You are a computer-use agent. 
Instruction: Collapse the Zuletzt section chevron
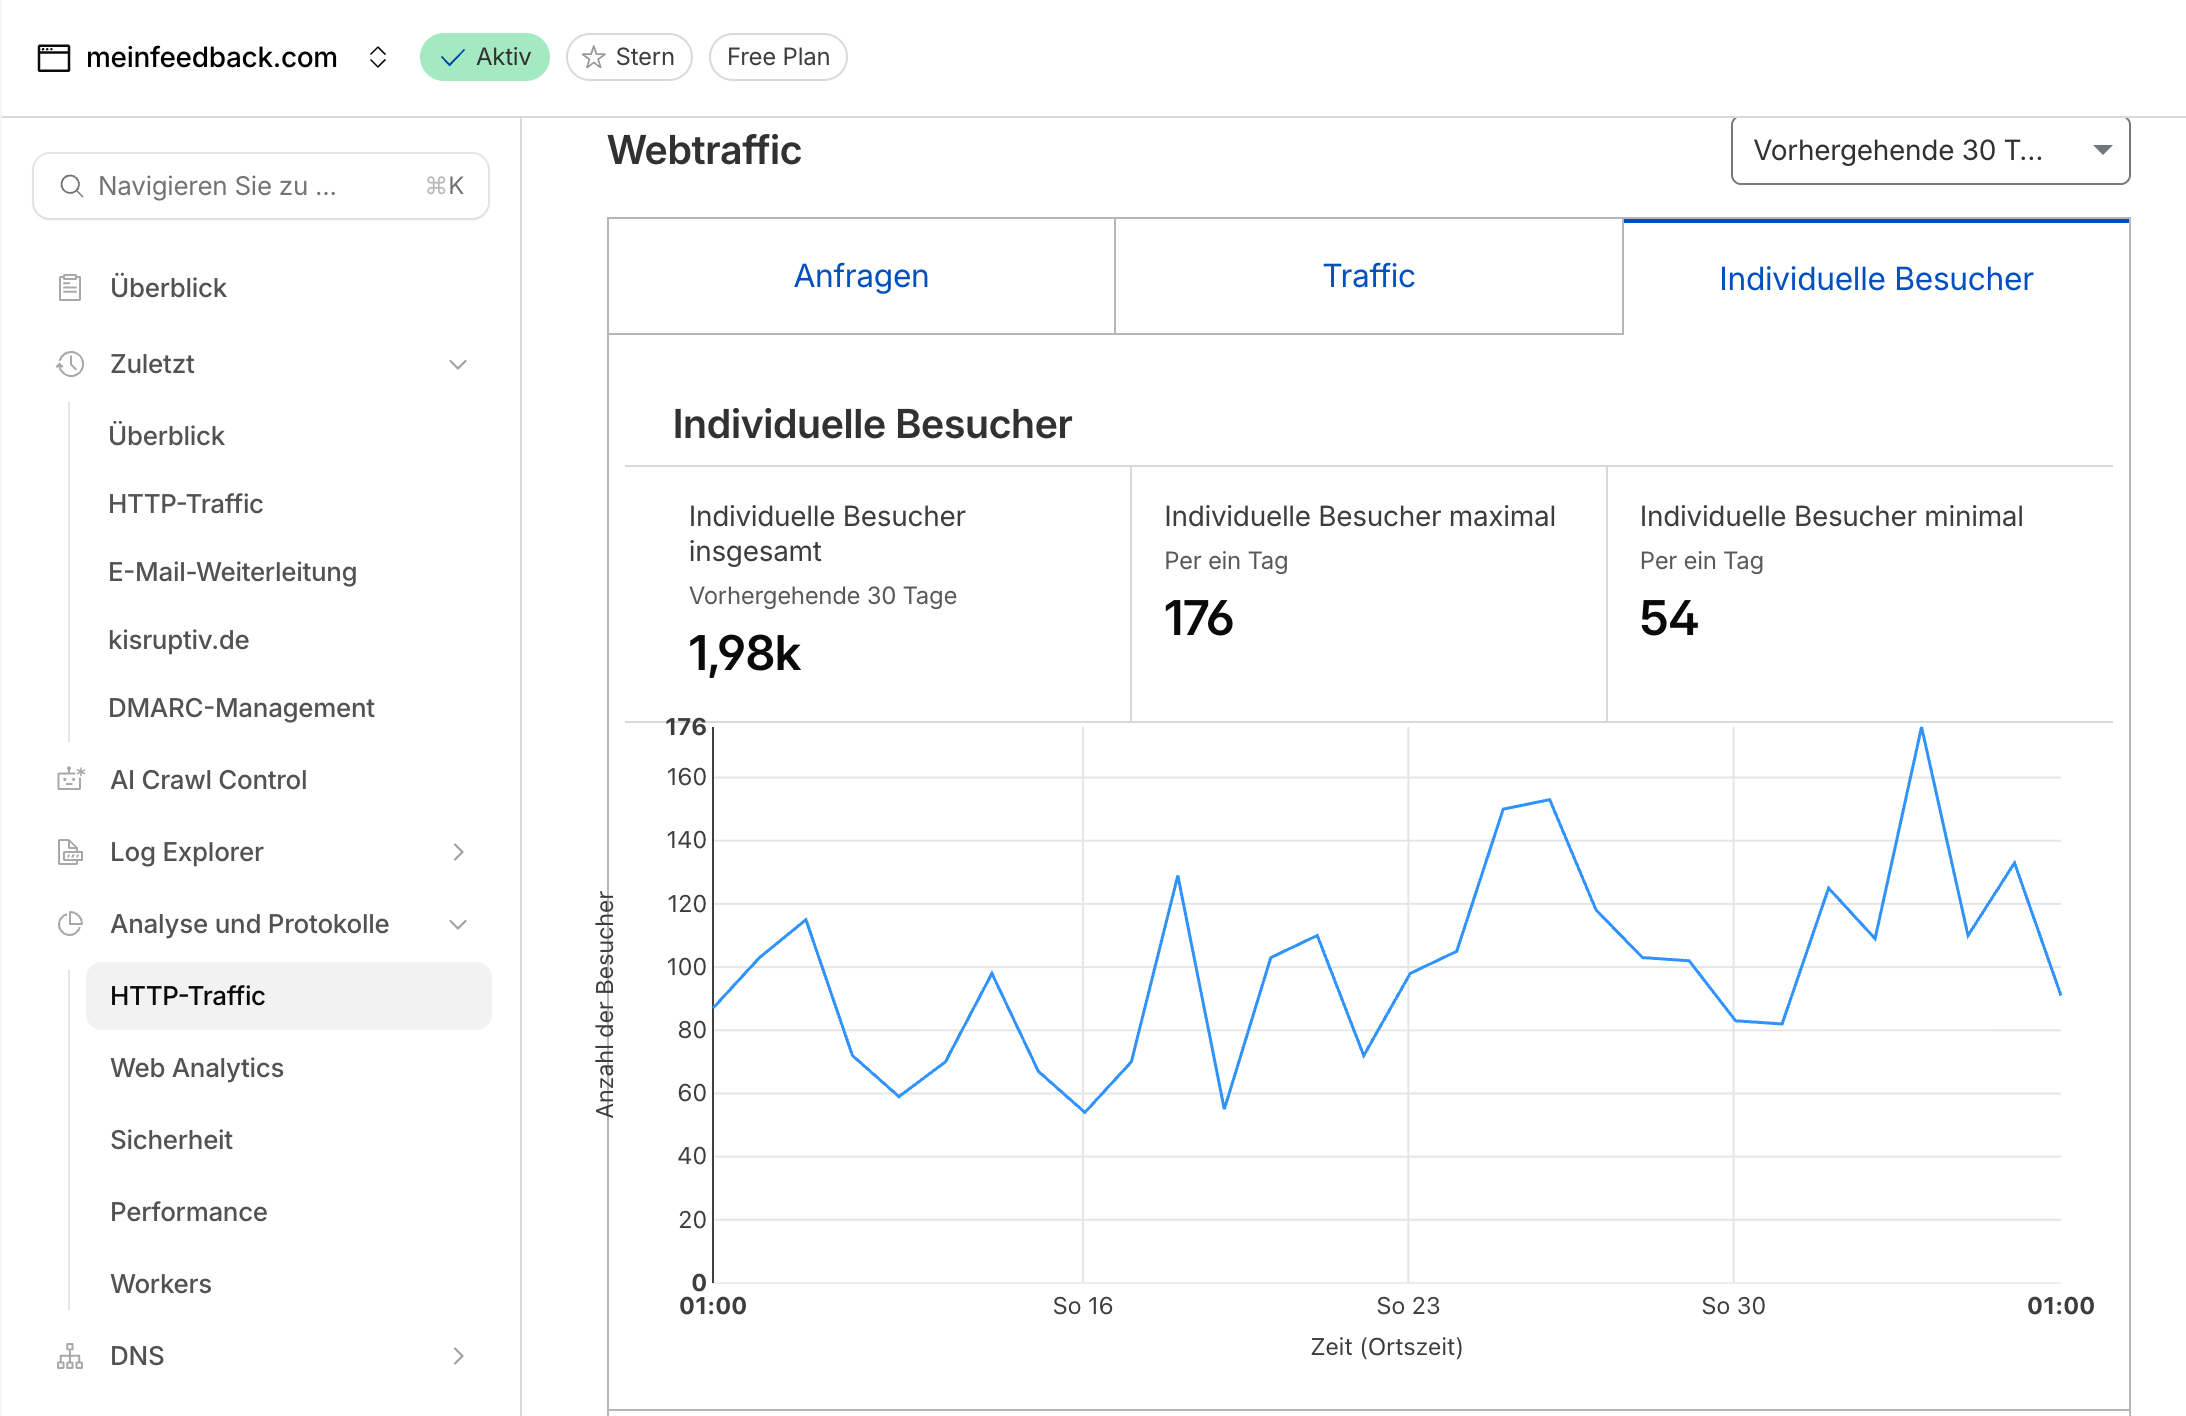tap(458, 364)
